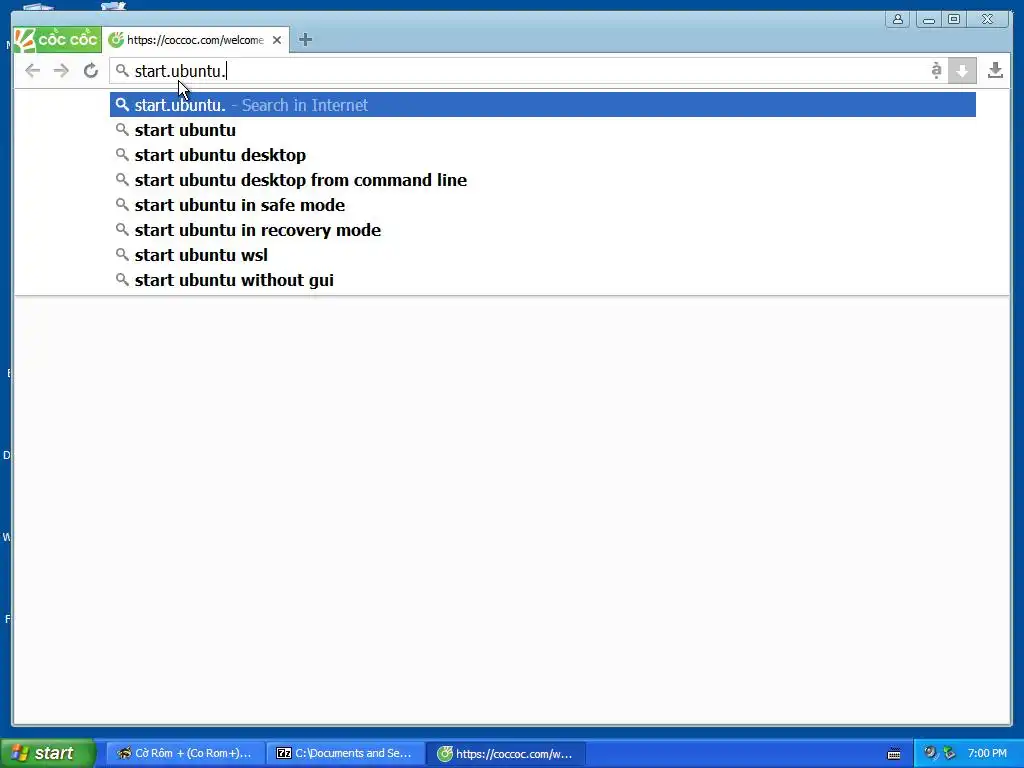Select the 'start ubuntu' suggestion
1024x768 pixels.
(543, 130)
